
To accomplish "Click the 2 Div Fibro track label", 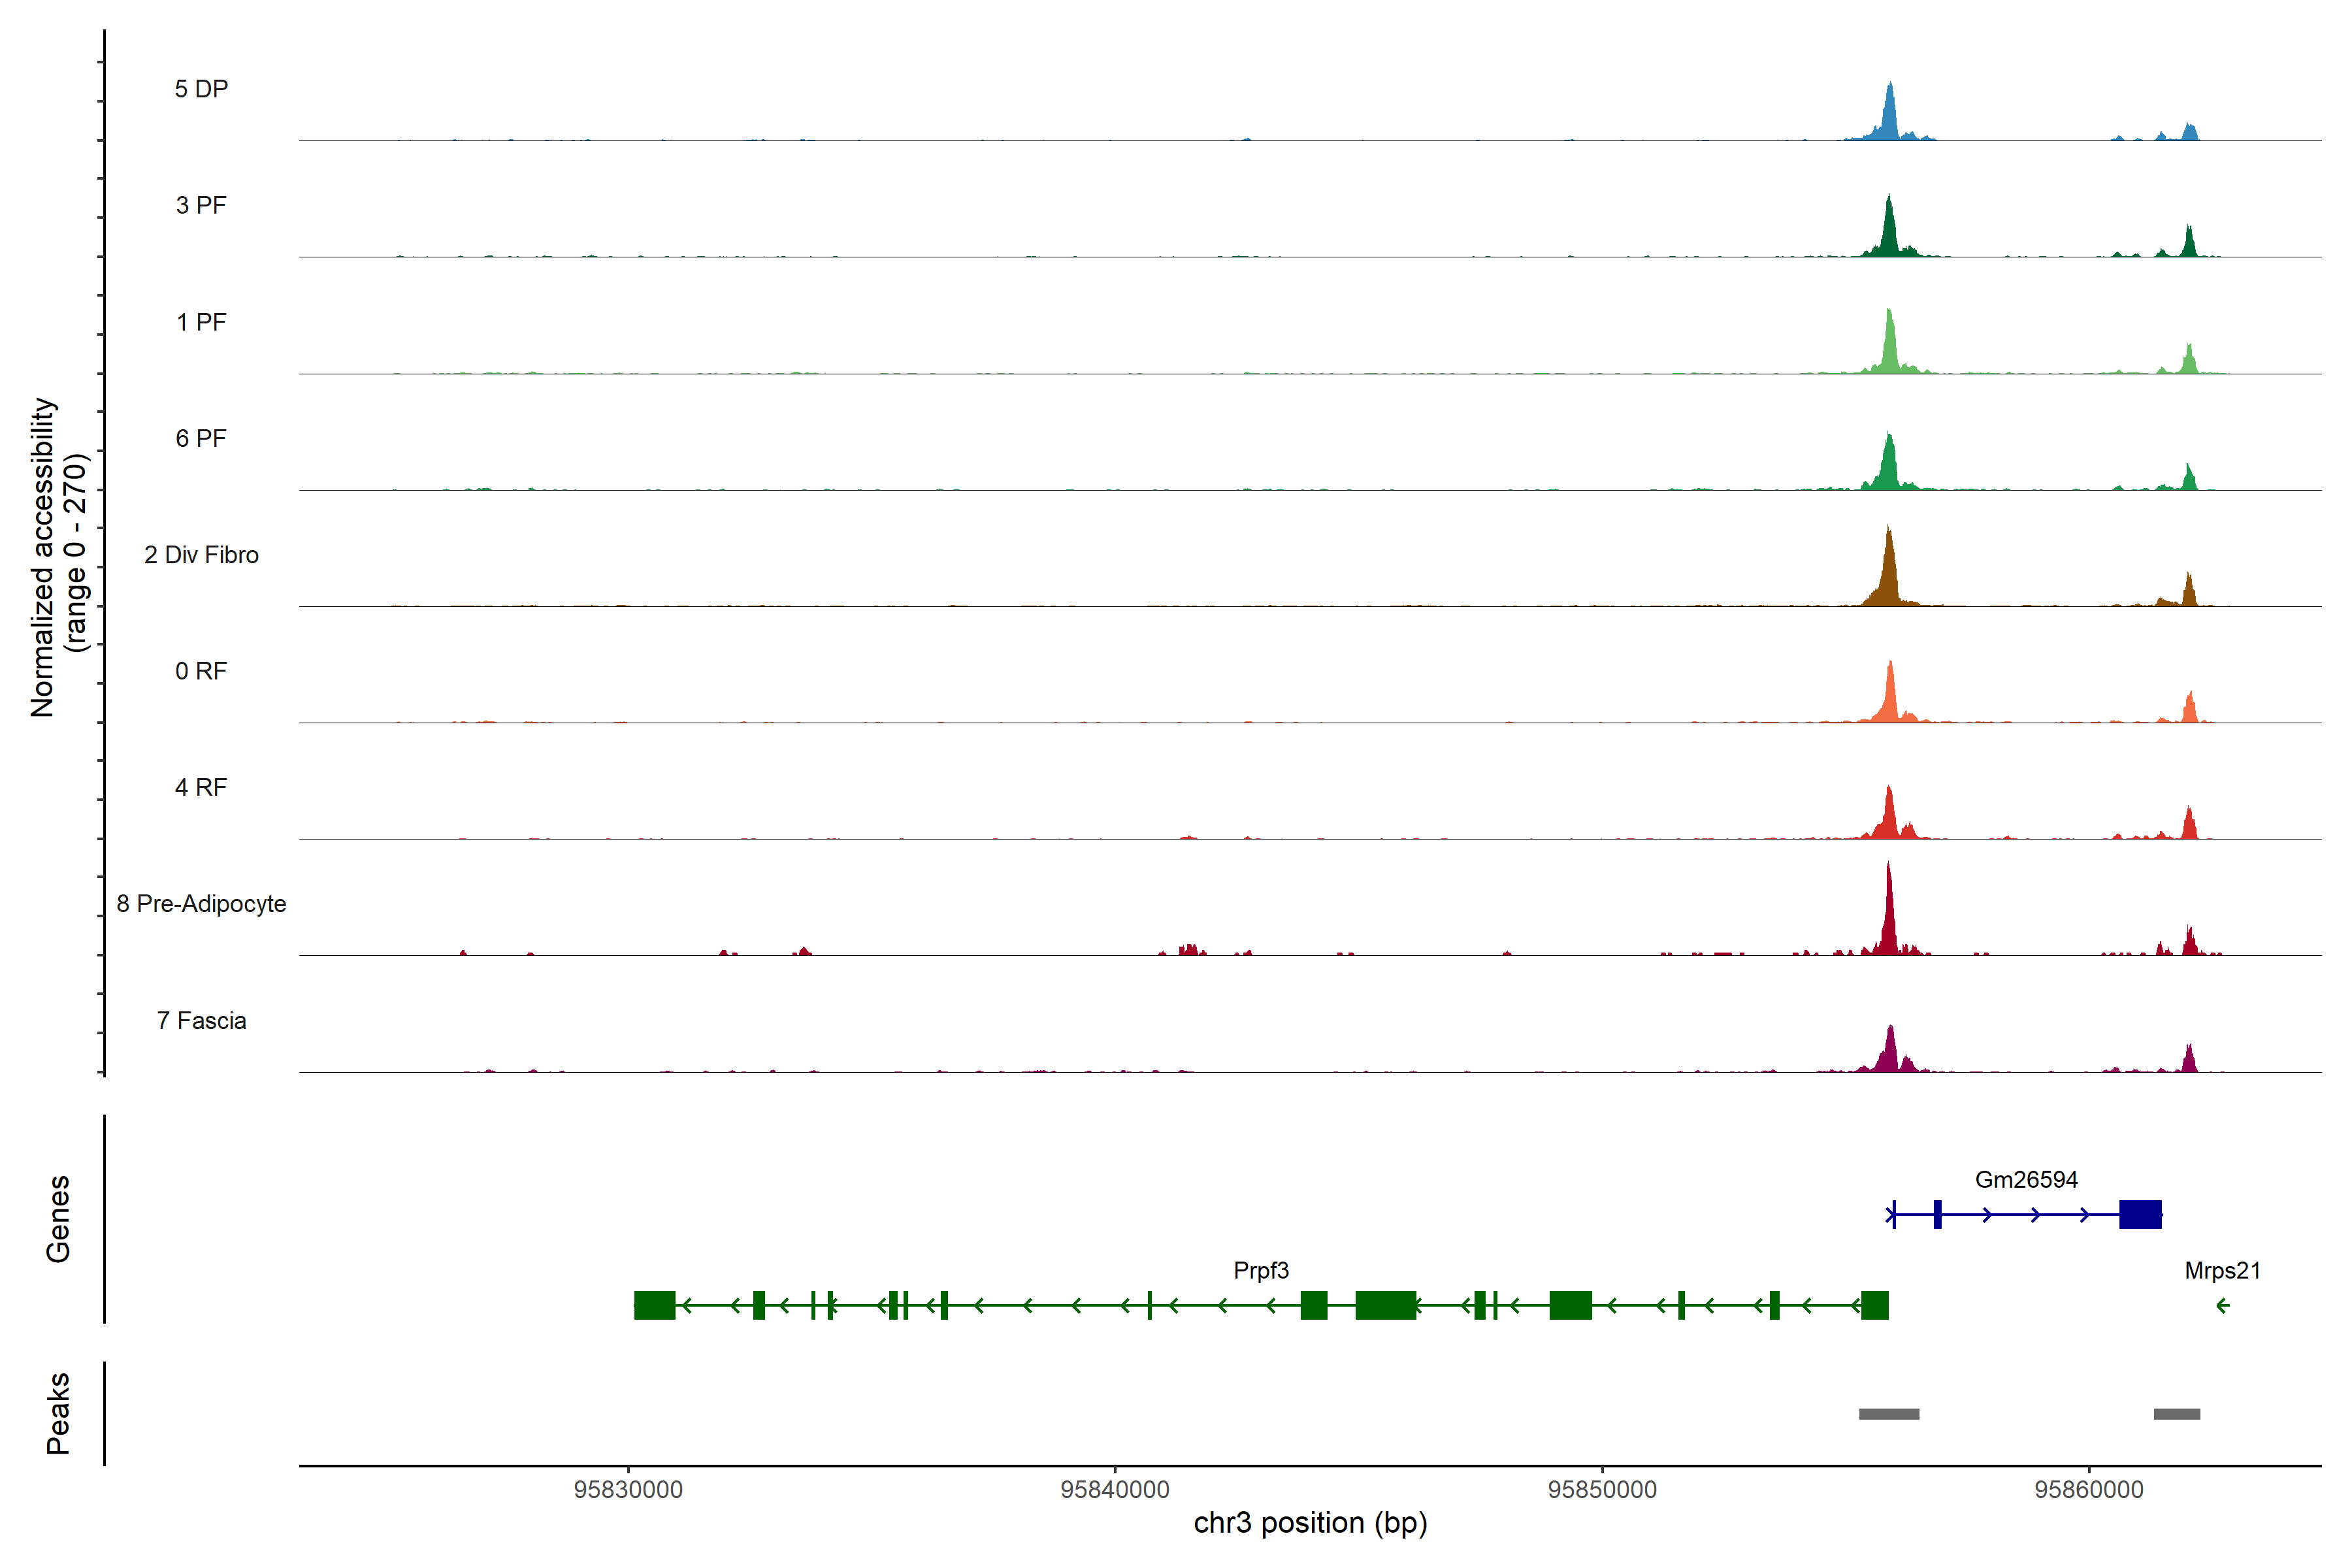I will pyautogui.click(x=201, y=555).
